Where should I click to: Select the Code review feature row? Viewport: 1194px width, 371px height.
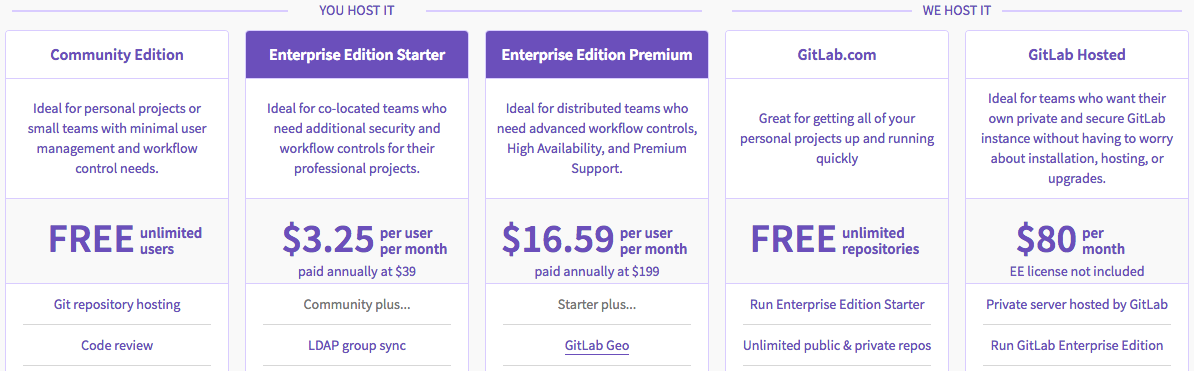point(117,345)
